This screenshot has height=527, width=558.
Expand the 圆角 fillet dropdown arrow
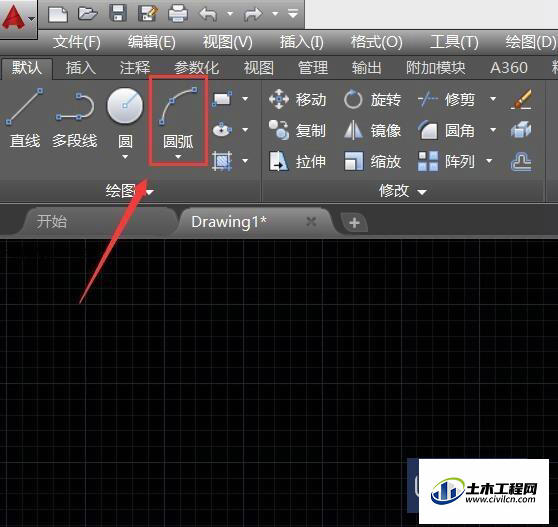coord(493,130)
